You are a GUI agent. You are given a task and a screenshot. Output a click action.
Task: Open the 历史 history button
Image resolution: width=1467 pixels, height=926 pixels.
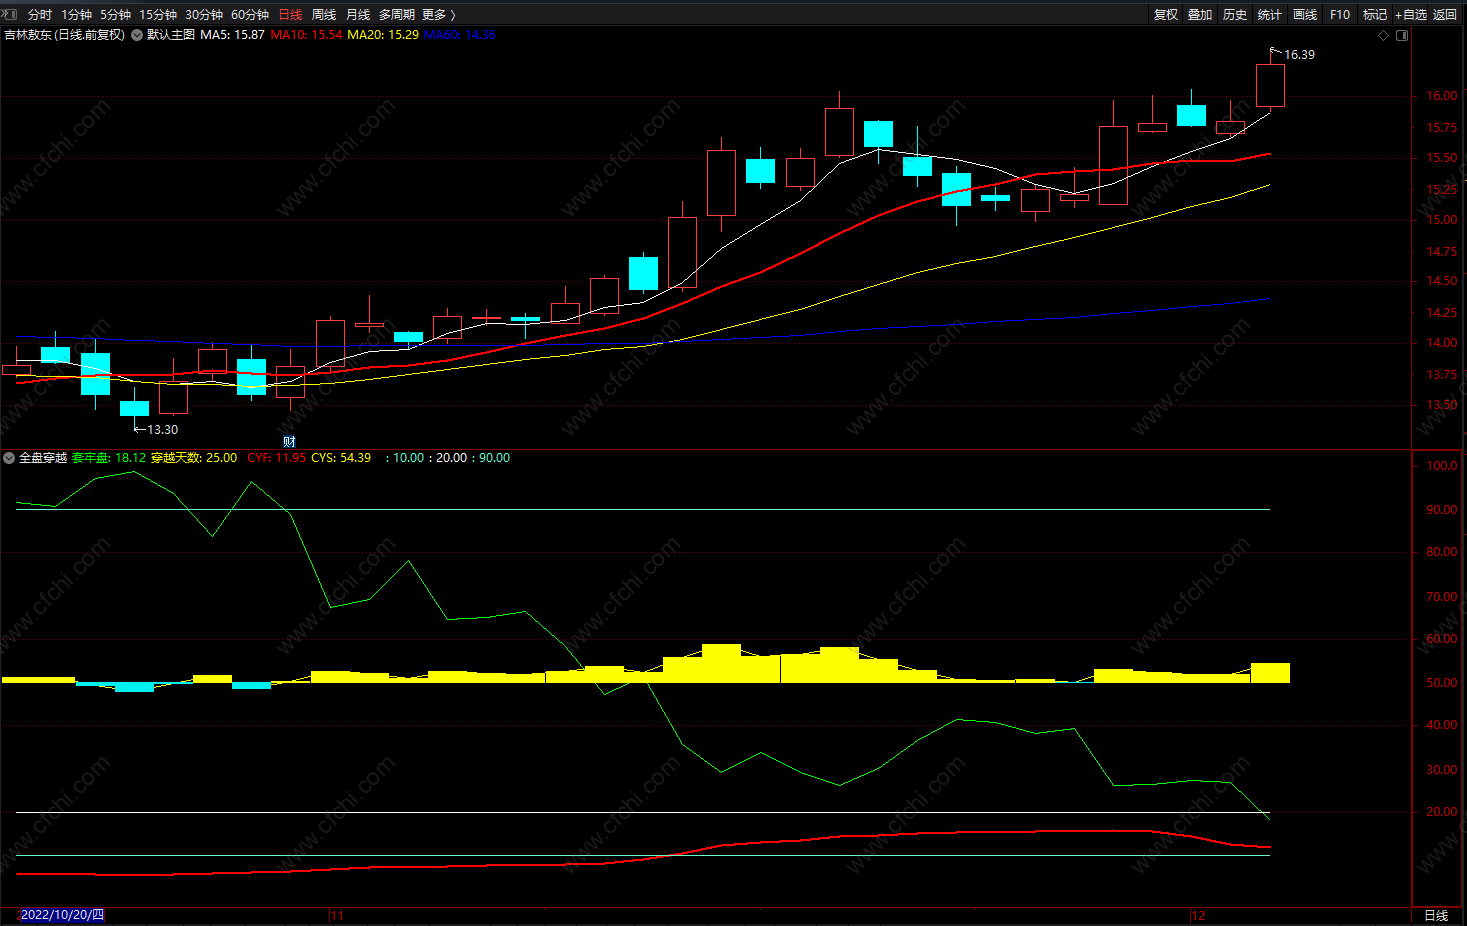tap(1235, 15)
